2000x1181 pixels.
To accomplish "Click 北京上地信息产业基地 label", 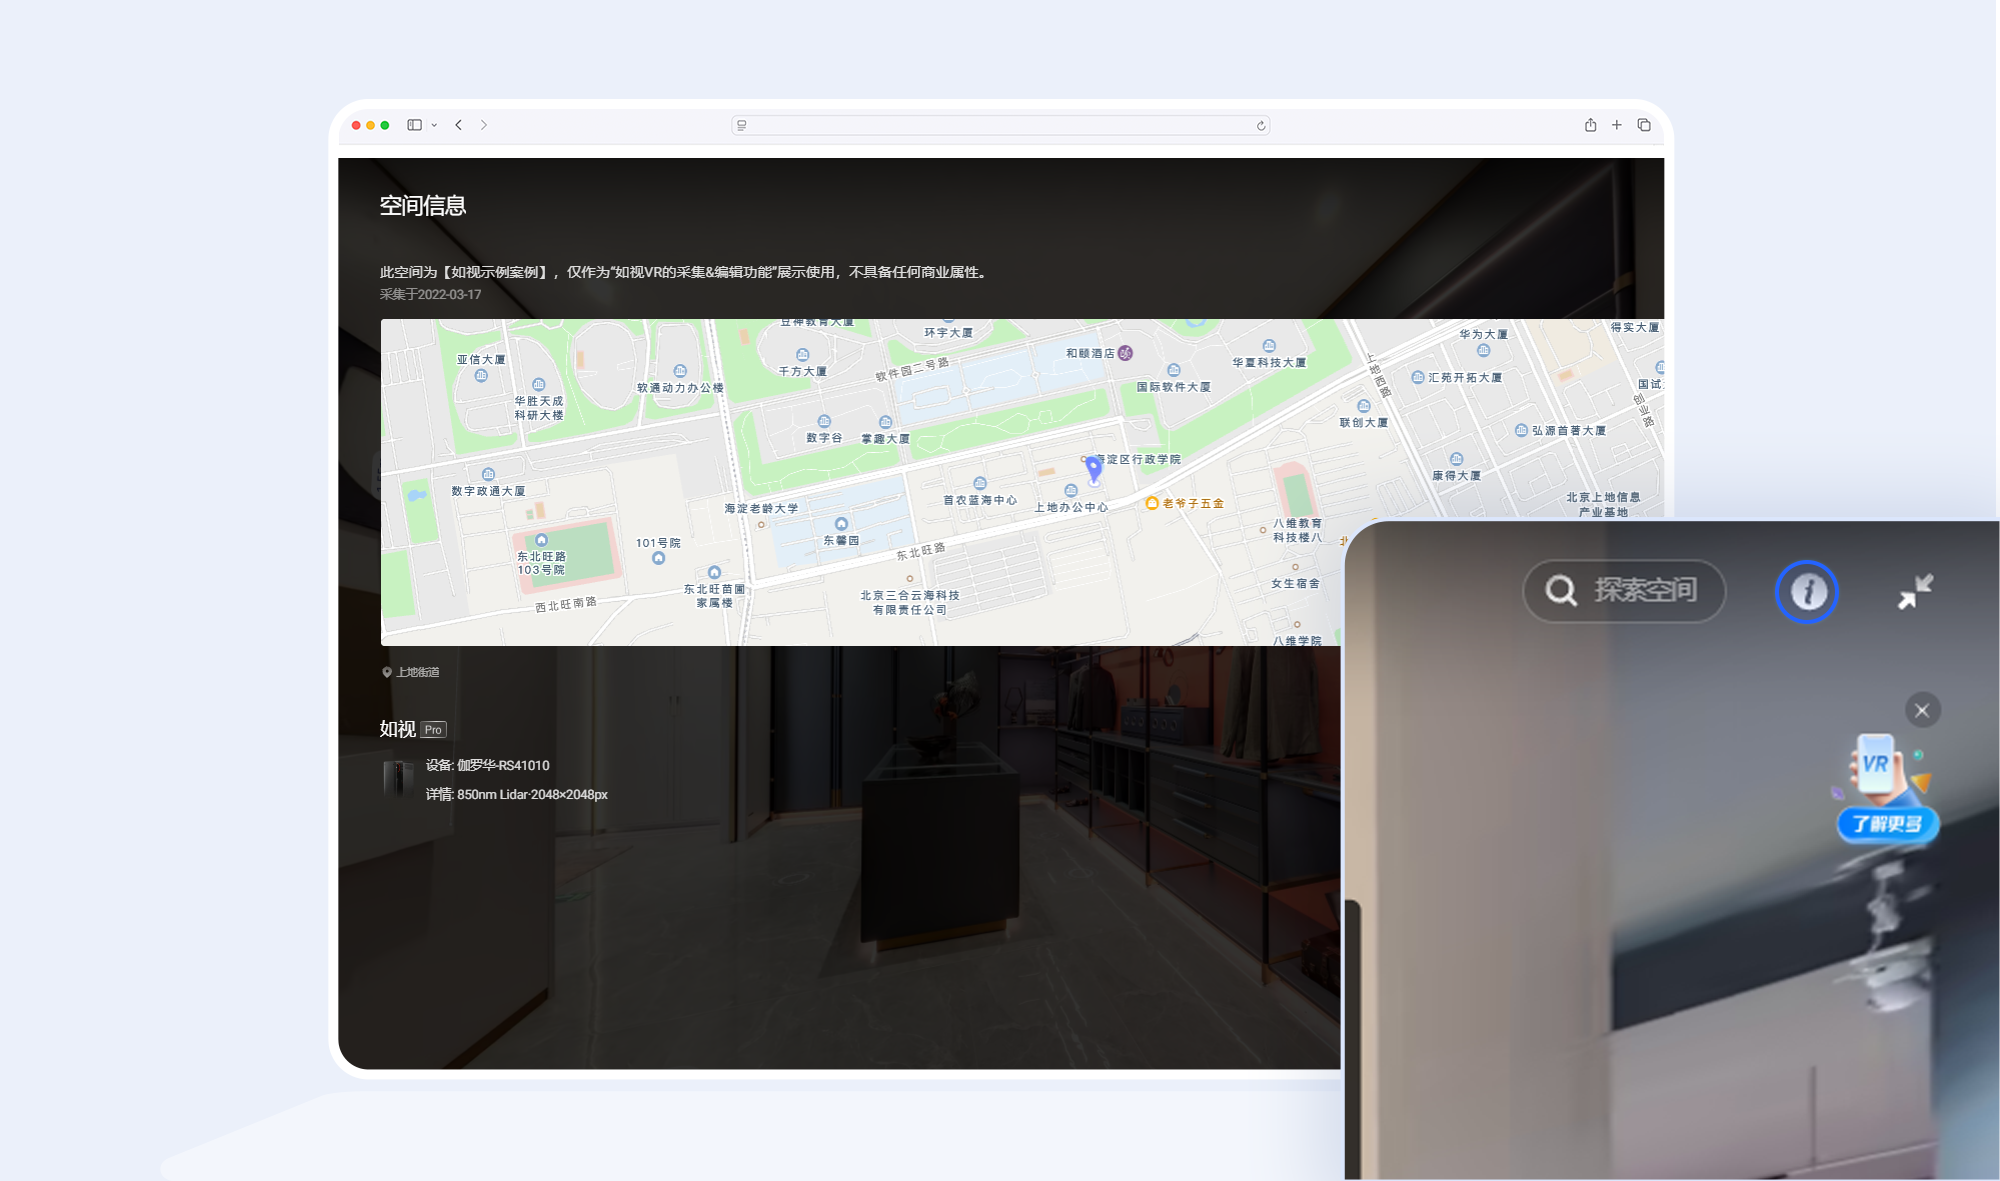I will (x=1603, y=505).
